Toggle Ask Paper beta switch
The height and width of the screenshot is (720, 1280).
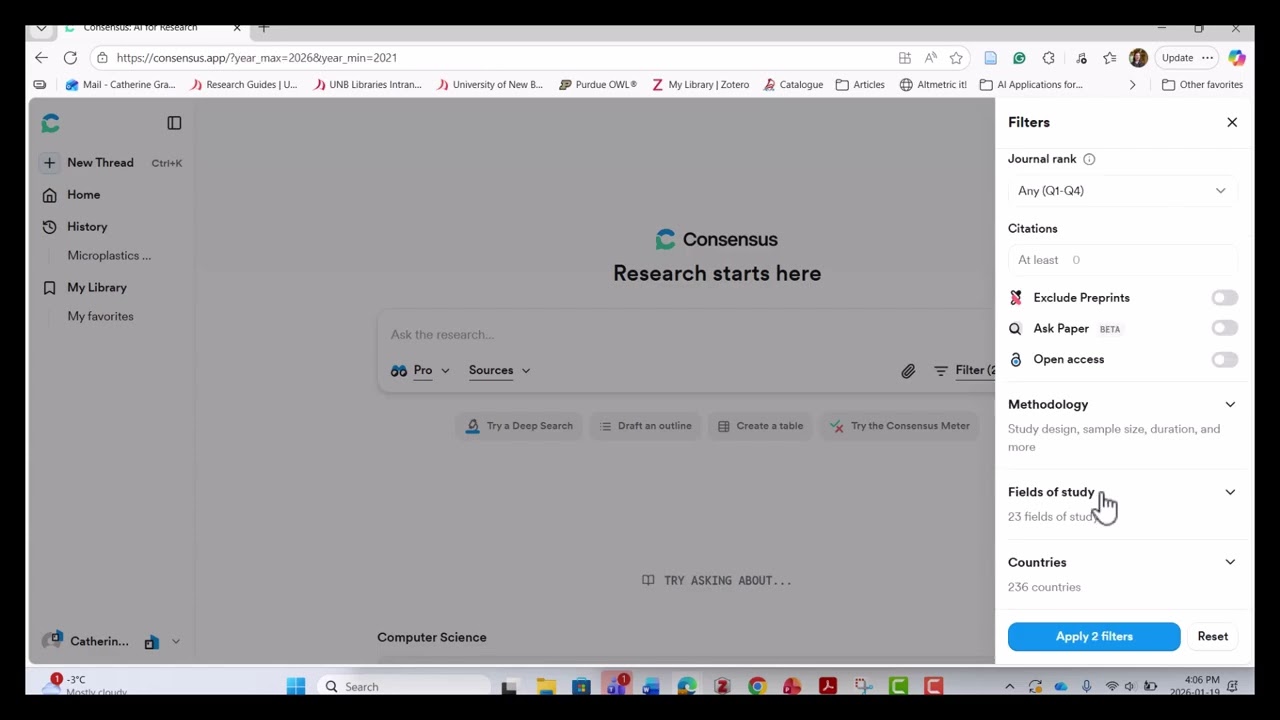coord(1224,328)
